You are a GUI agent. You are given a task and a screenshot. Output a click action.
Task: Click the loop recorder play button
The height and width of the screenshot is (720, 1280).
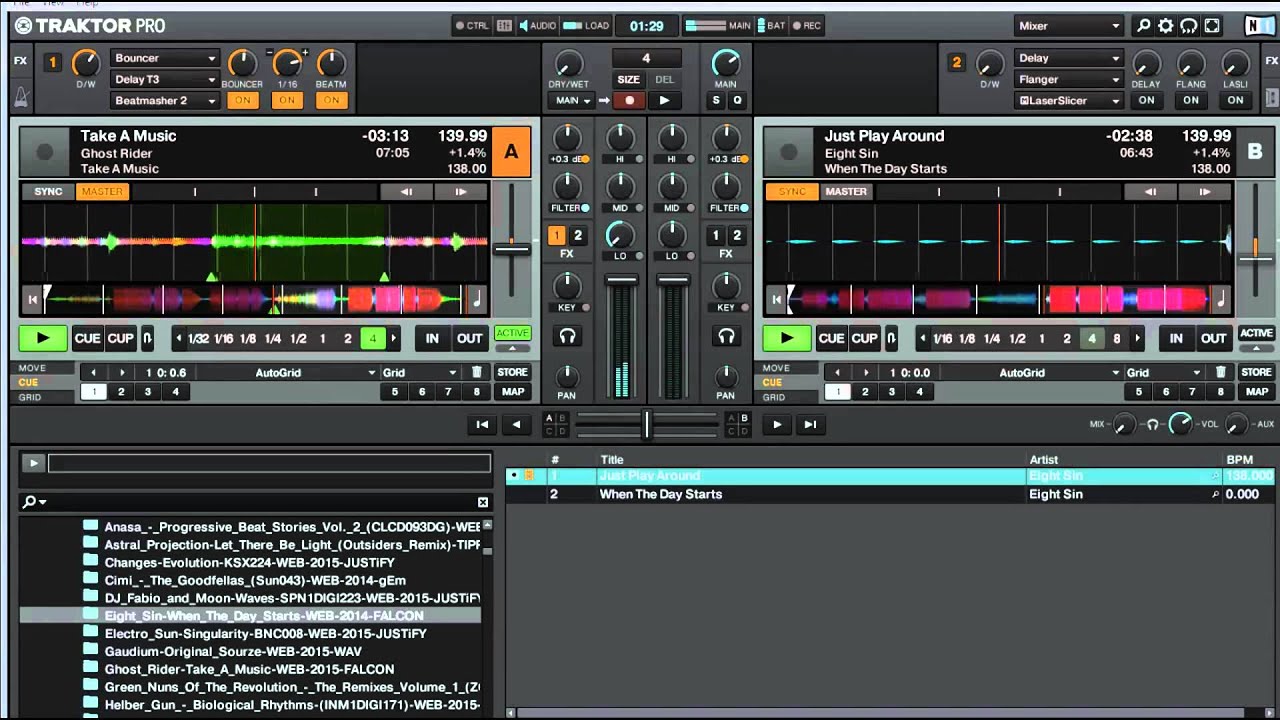pos(664,100)
